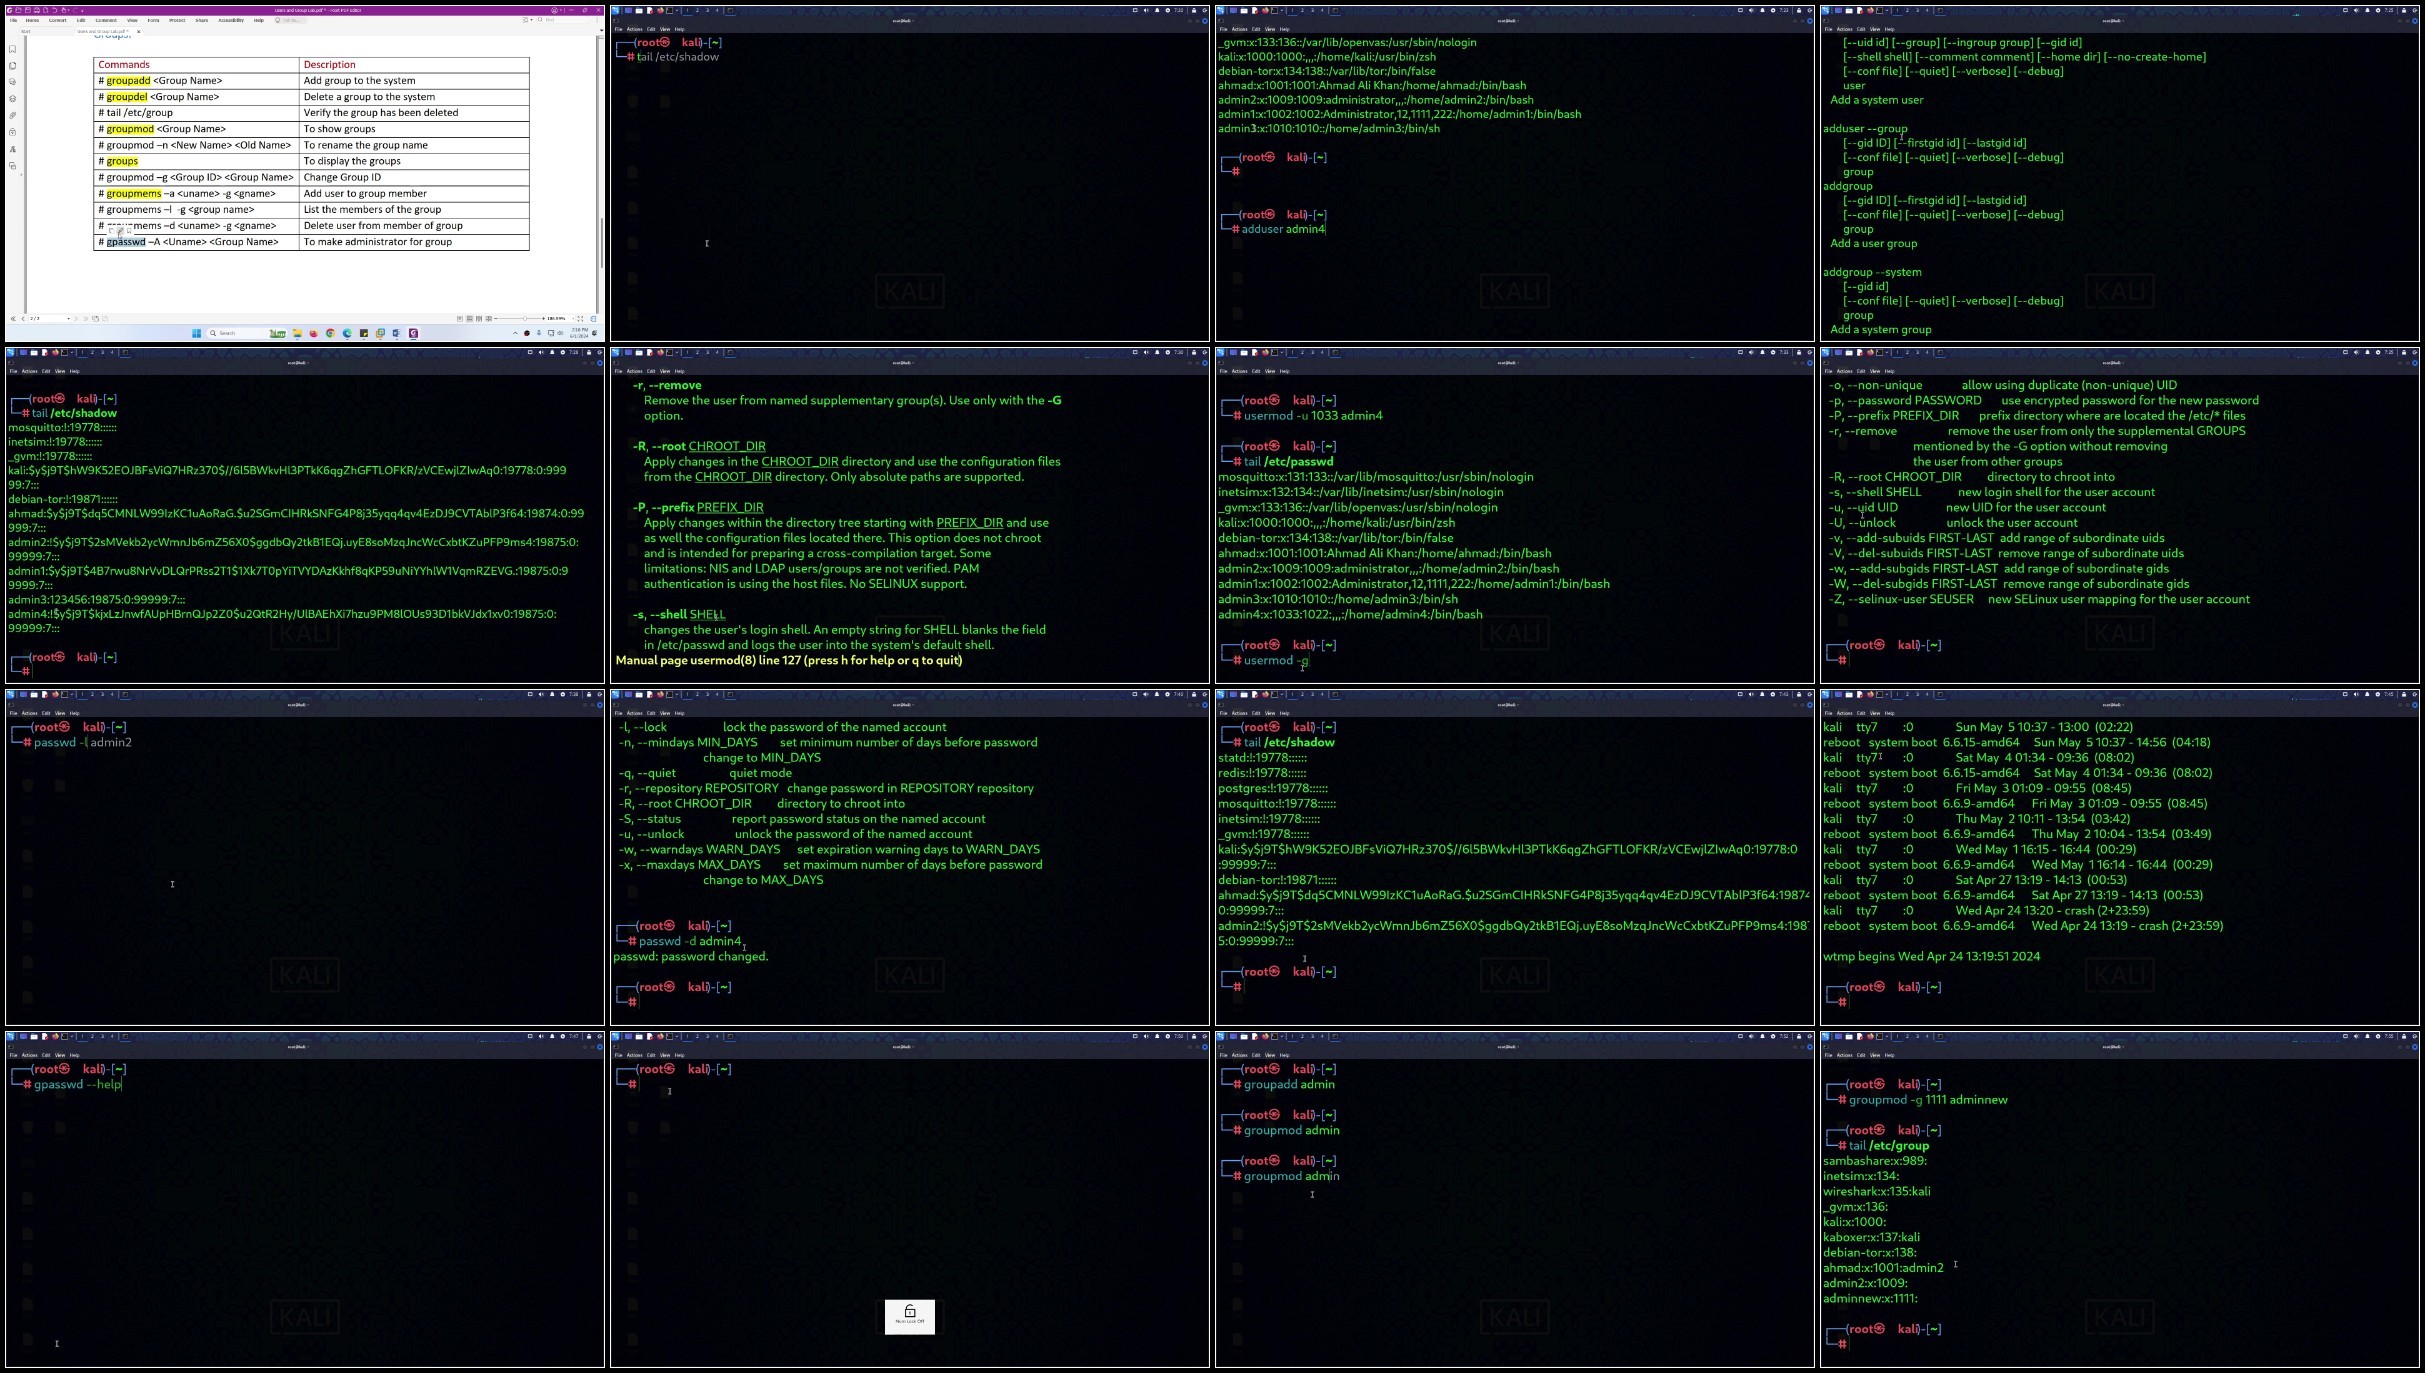Click the Num Lock Off popup in the terminal
Viewport: 2425px width, 1373px height.
coord(909,1316)
